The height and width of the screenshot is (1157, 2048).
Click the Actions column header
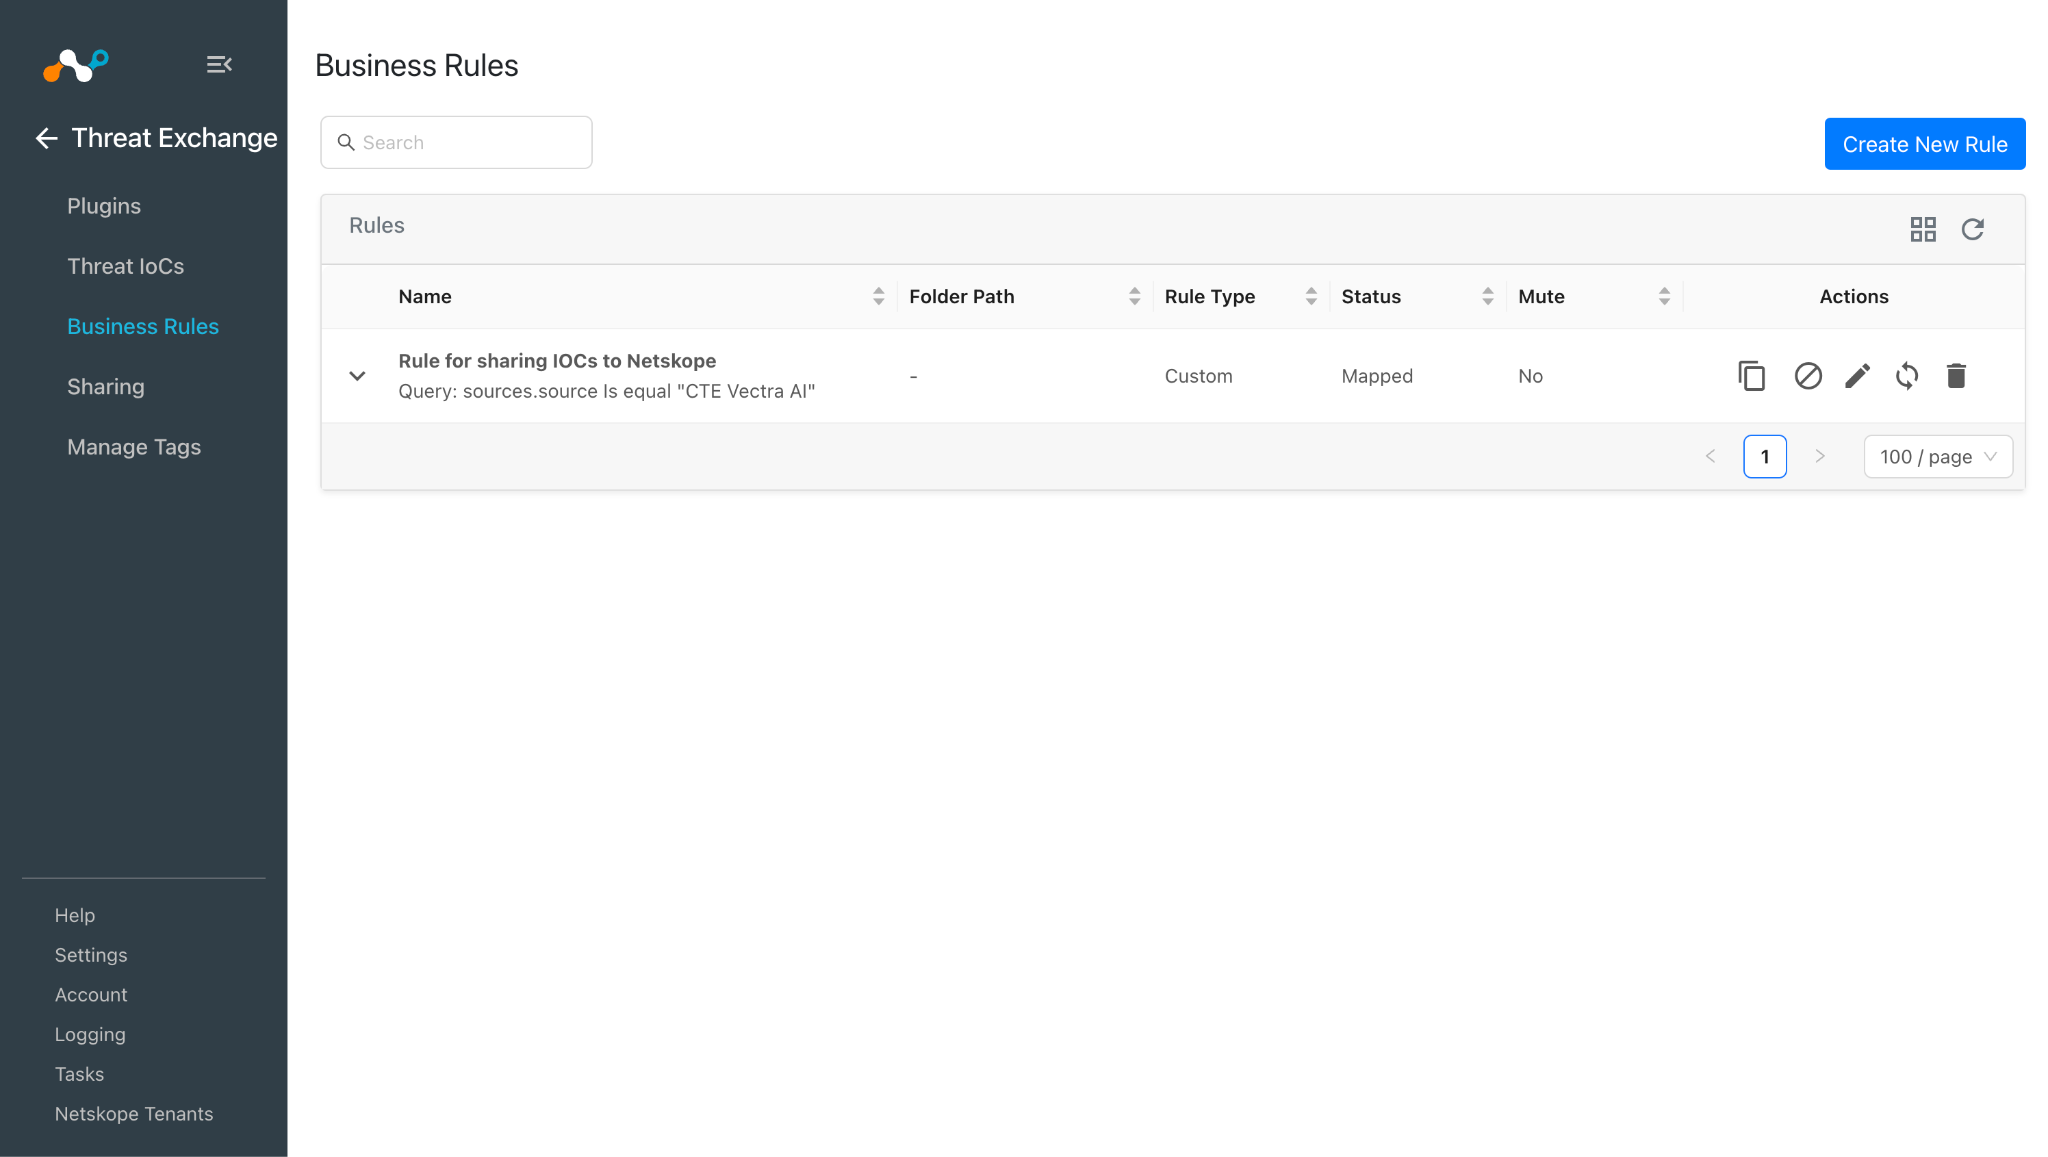point(1854,296)
